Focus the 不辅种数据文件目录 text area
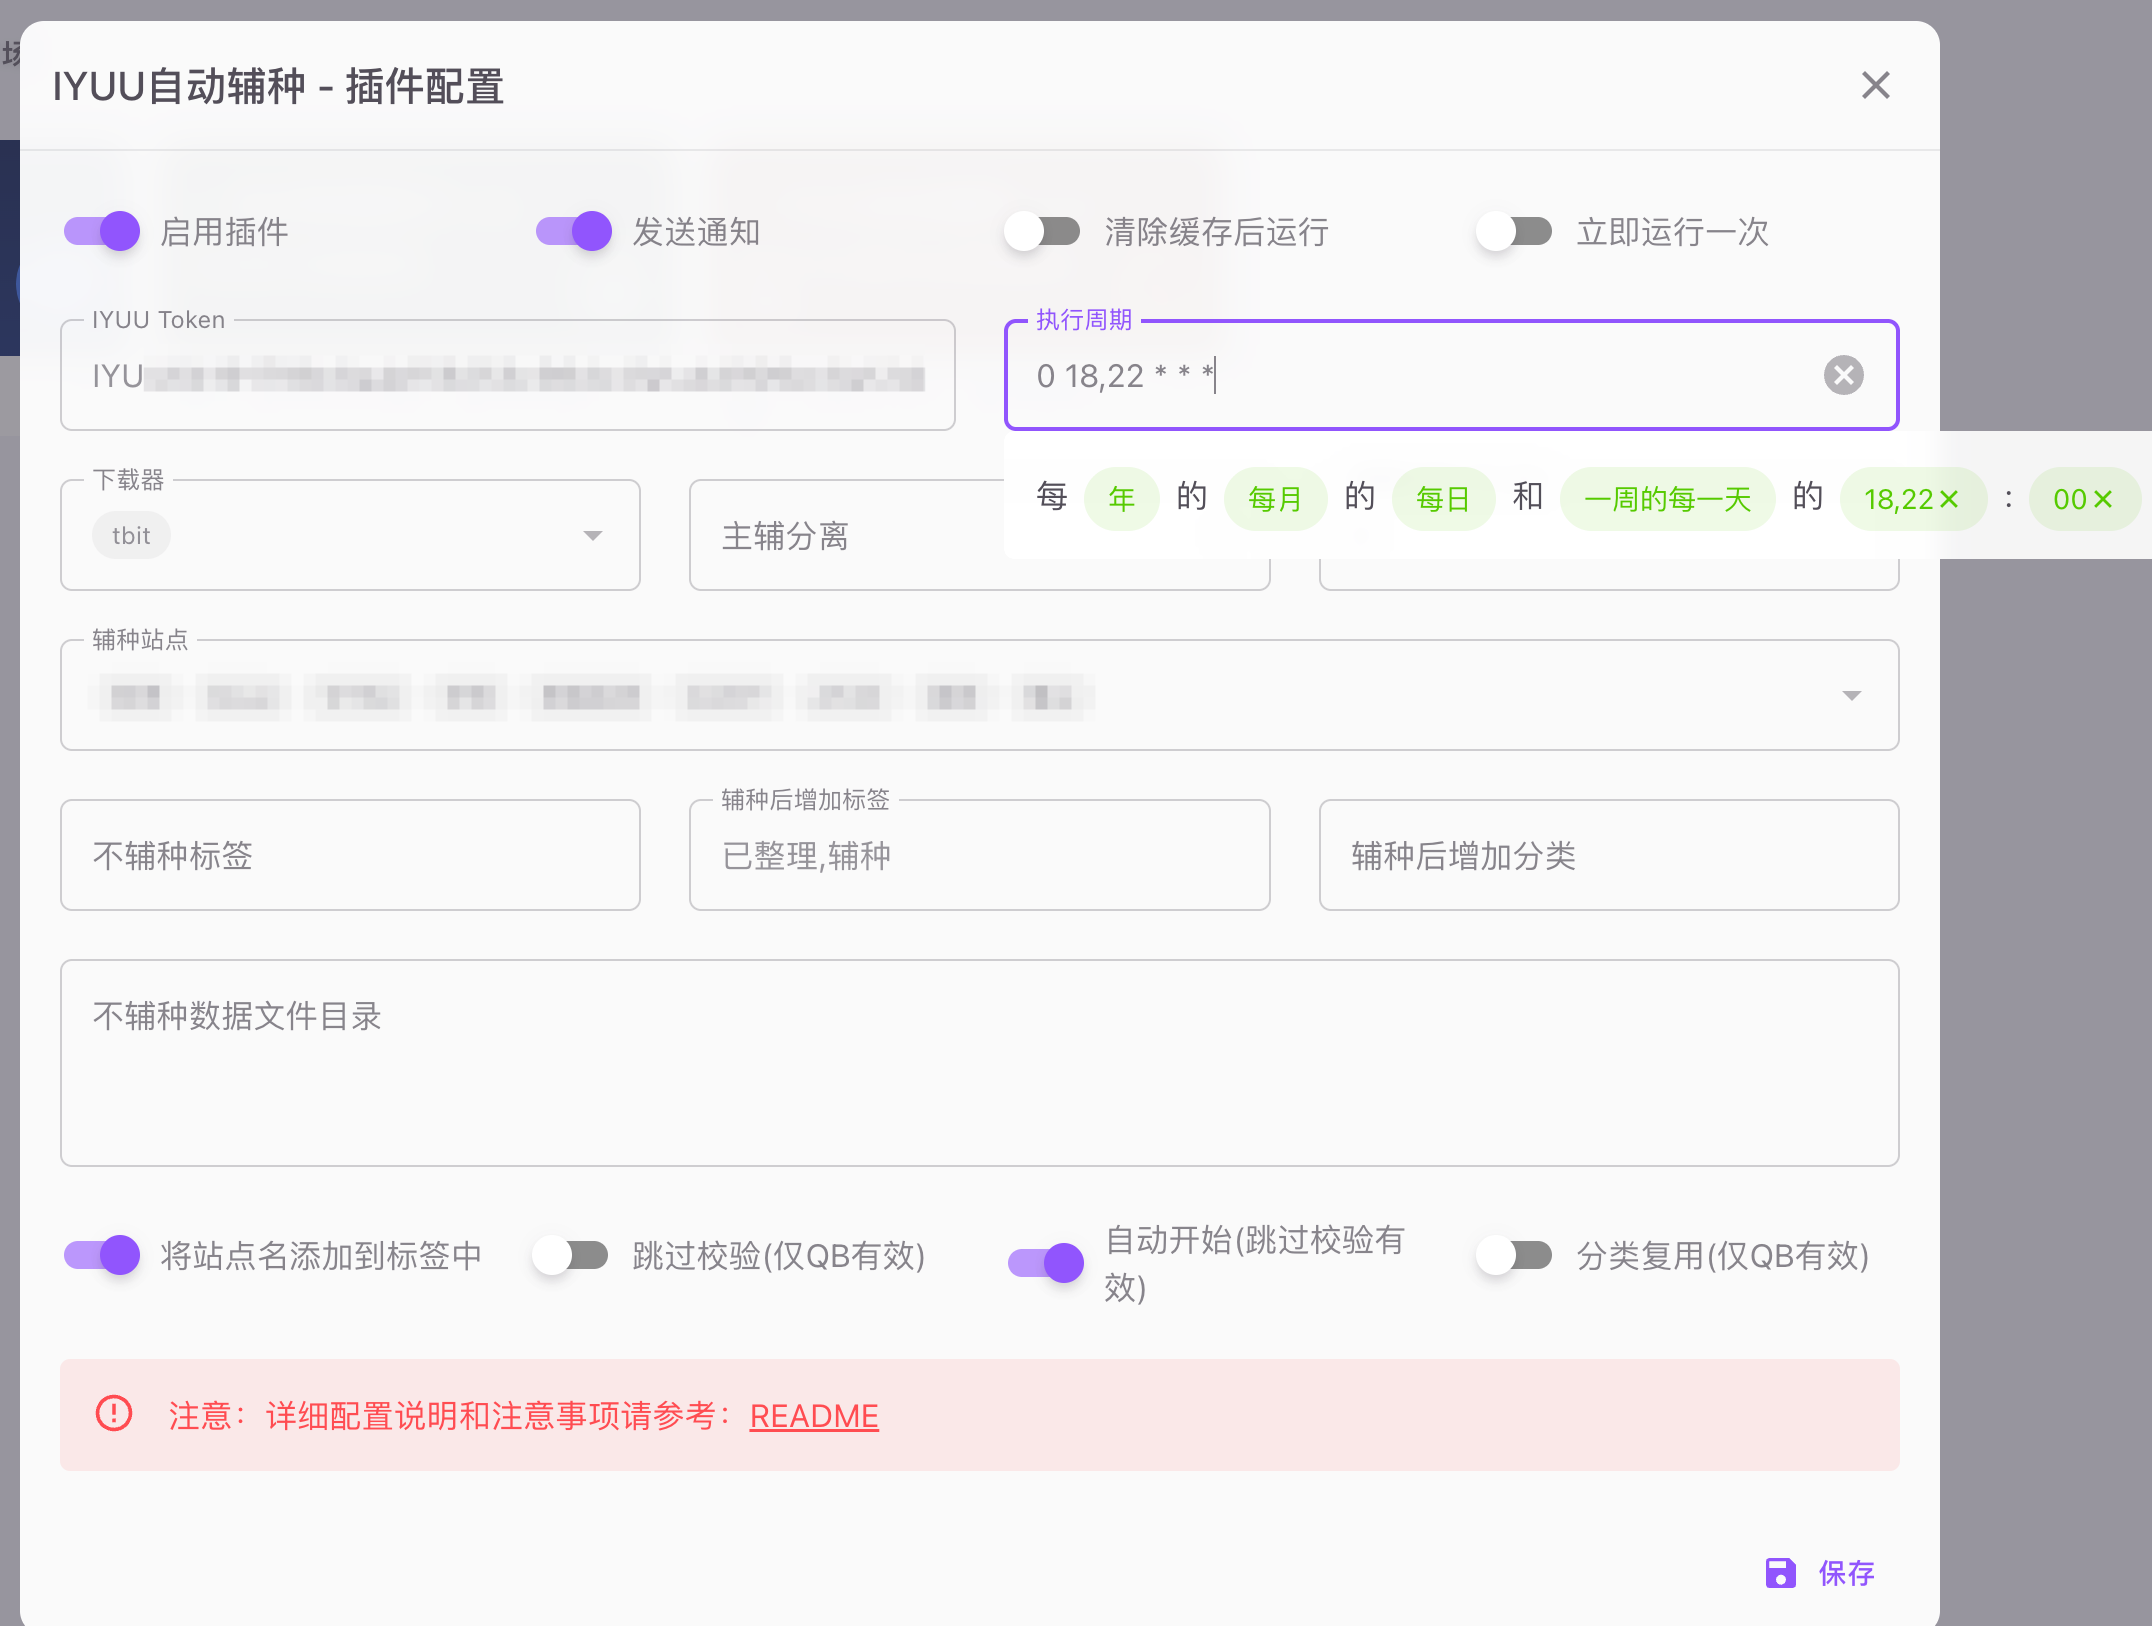 [979, 1063]
